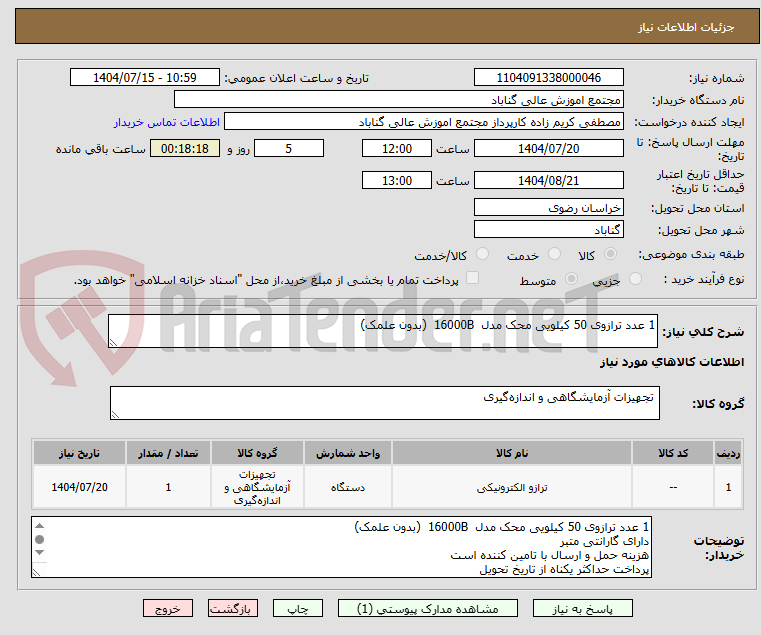
Task: Click the چاپ print button
Action: click(298, 608)
